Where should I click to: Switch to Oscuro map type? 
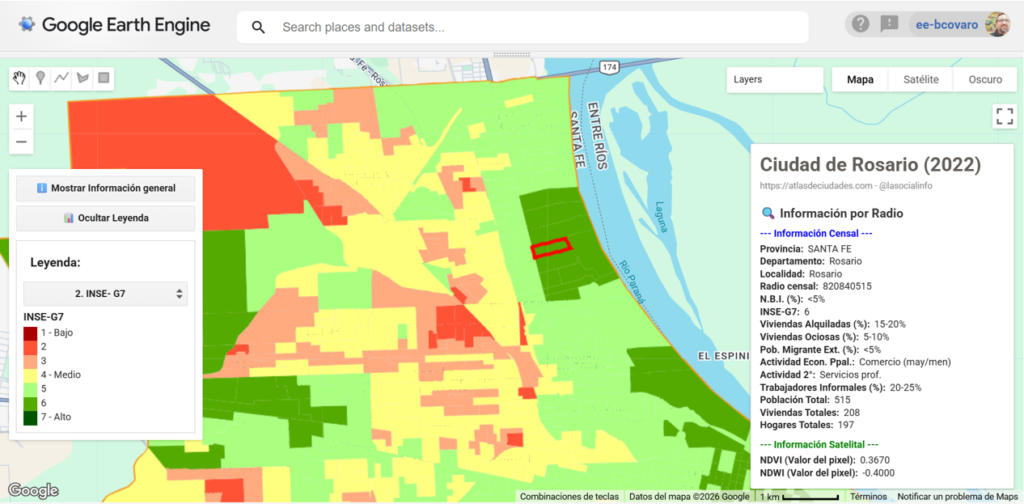point(984,80)
